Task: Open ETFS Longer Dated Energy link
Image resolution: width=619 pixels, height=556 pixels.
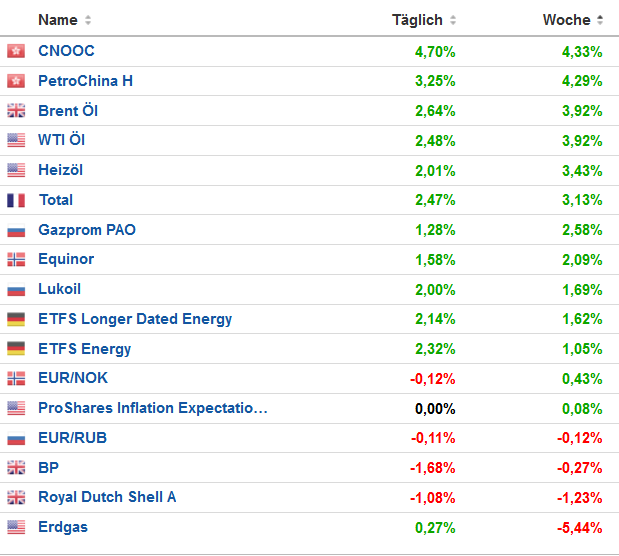Action: point(135,319)
